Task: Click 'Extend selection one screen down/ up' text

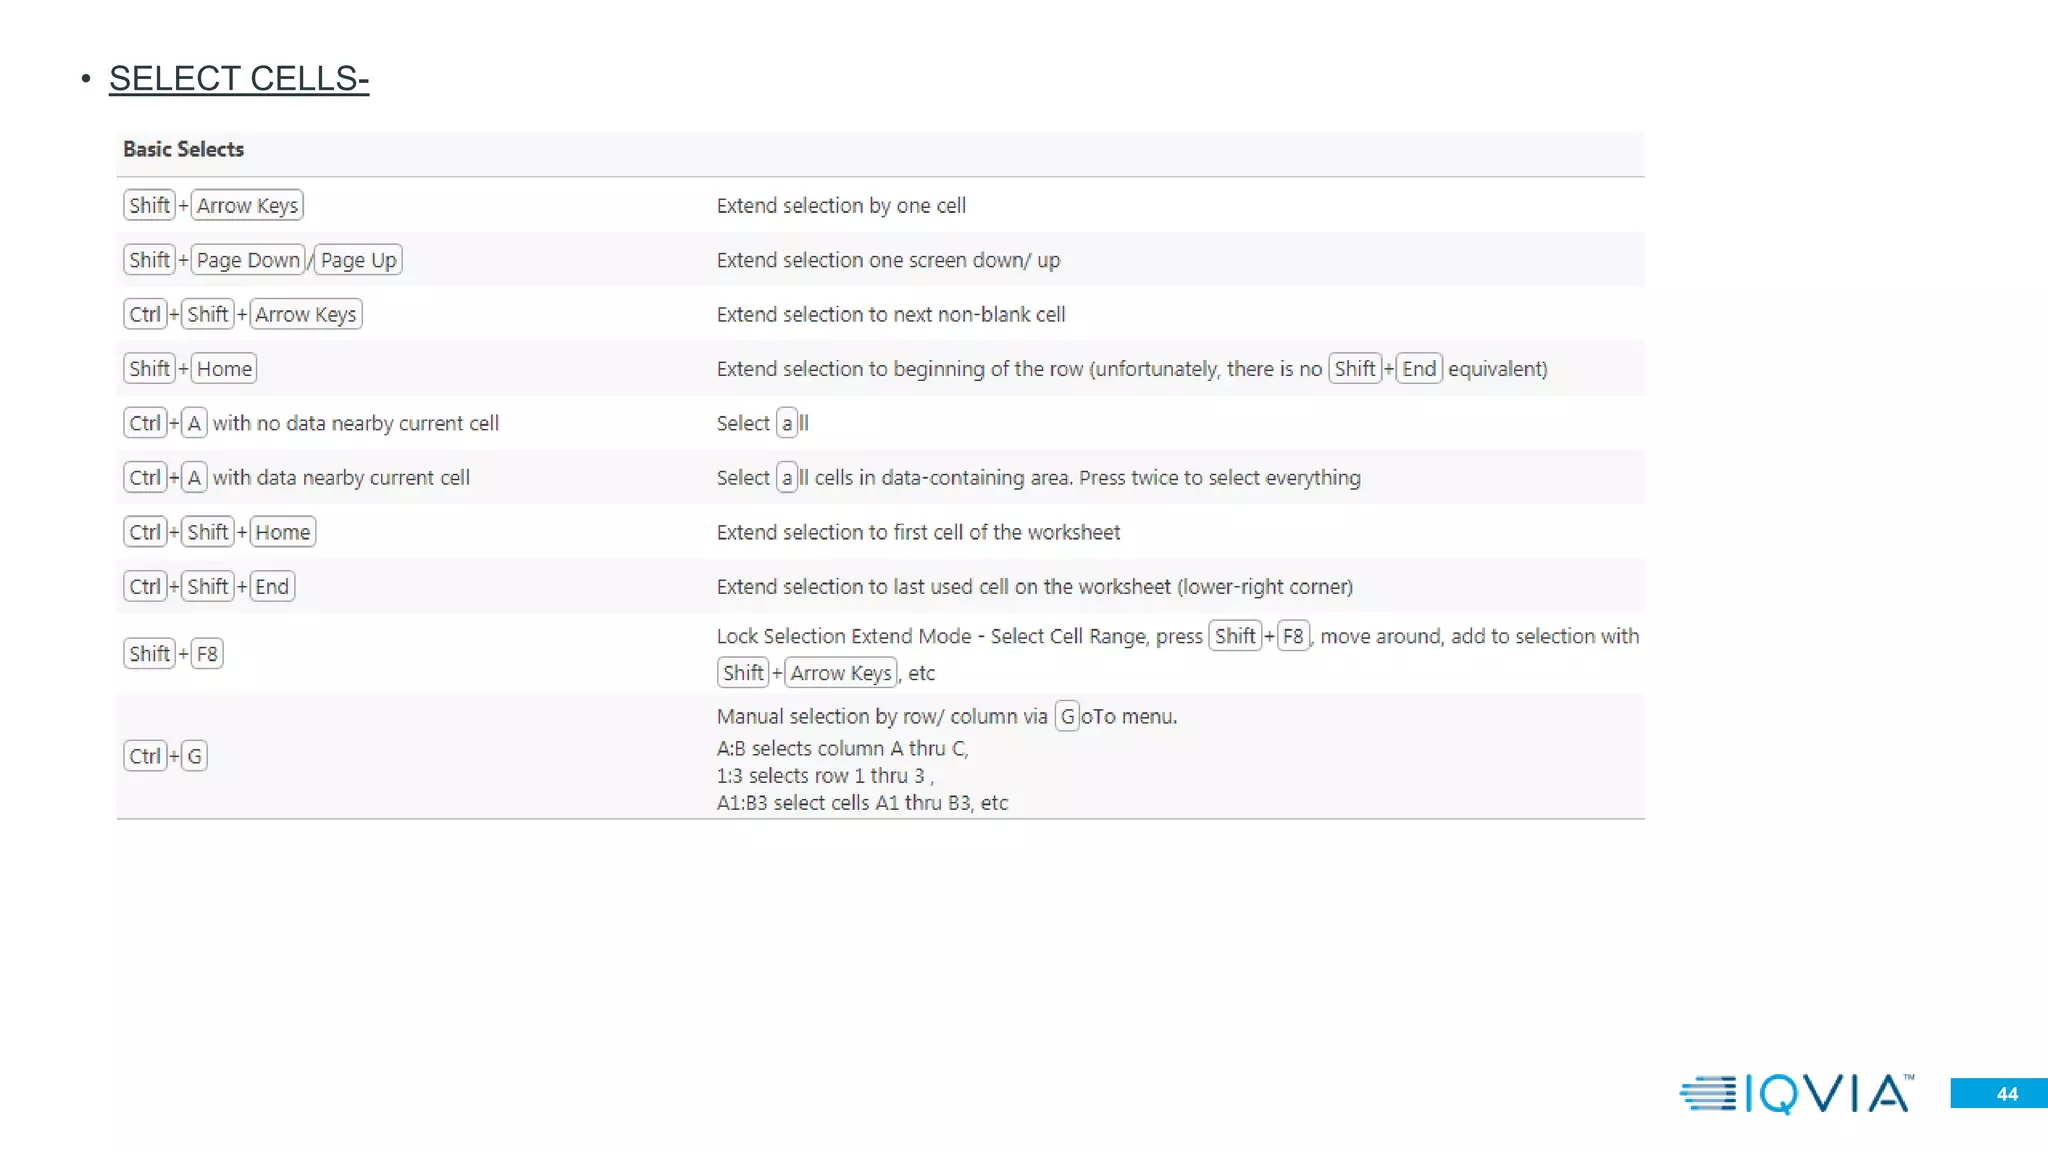Action: [x=888, y=261]
